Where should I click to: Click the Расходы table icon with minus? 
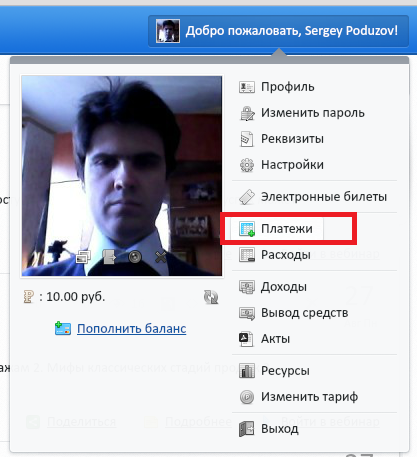pos(247,255)
